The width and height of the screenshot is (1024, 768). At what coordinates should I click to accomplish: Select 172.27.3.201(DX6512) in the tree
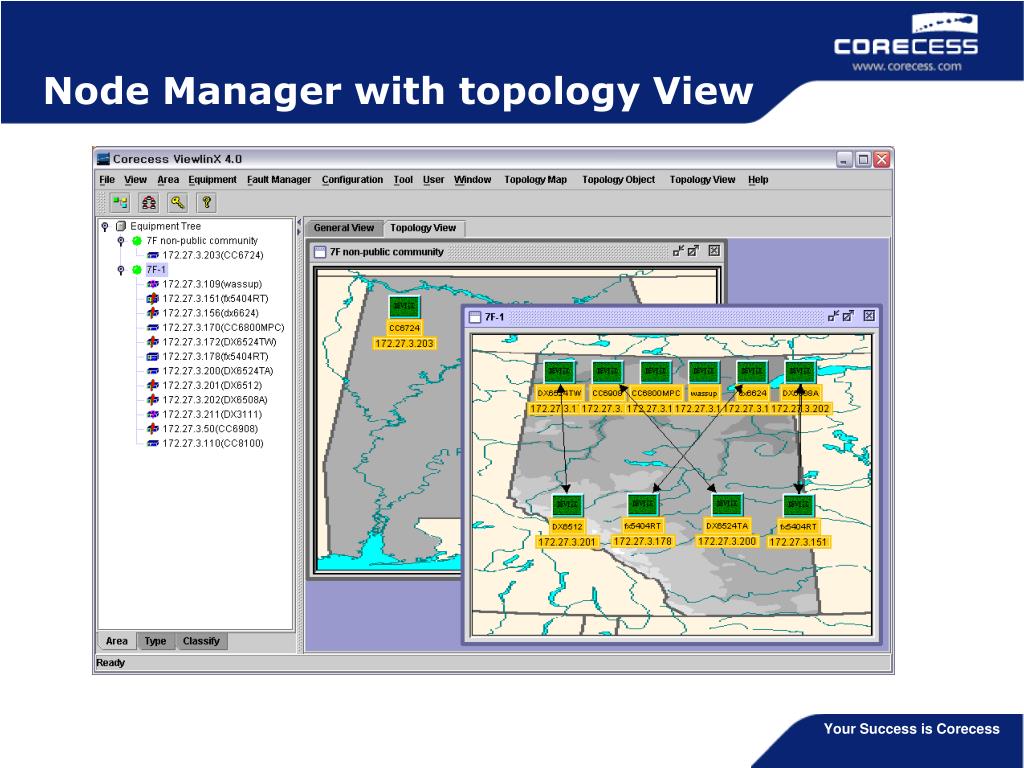click(x=212, y=385)
